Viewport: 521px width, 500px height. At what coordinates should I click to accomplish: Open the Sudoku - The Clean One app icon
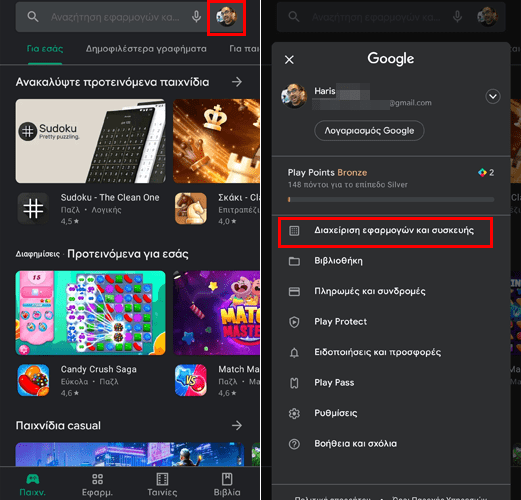click(33, 209)
